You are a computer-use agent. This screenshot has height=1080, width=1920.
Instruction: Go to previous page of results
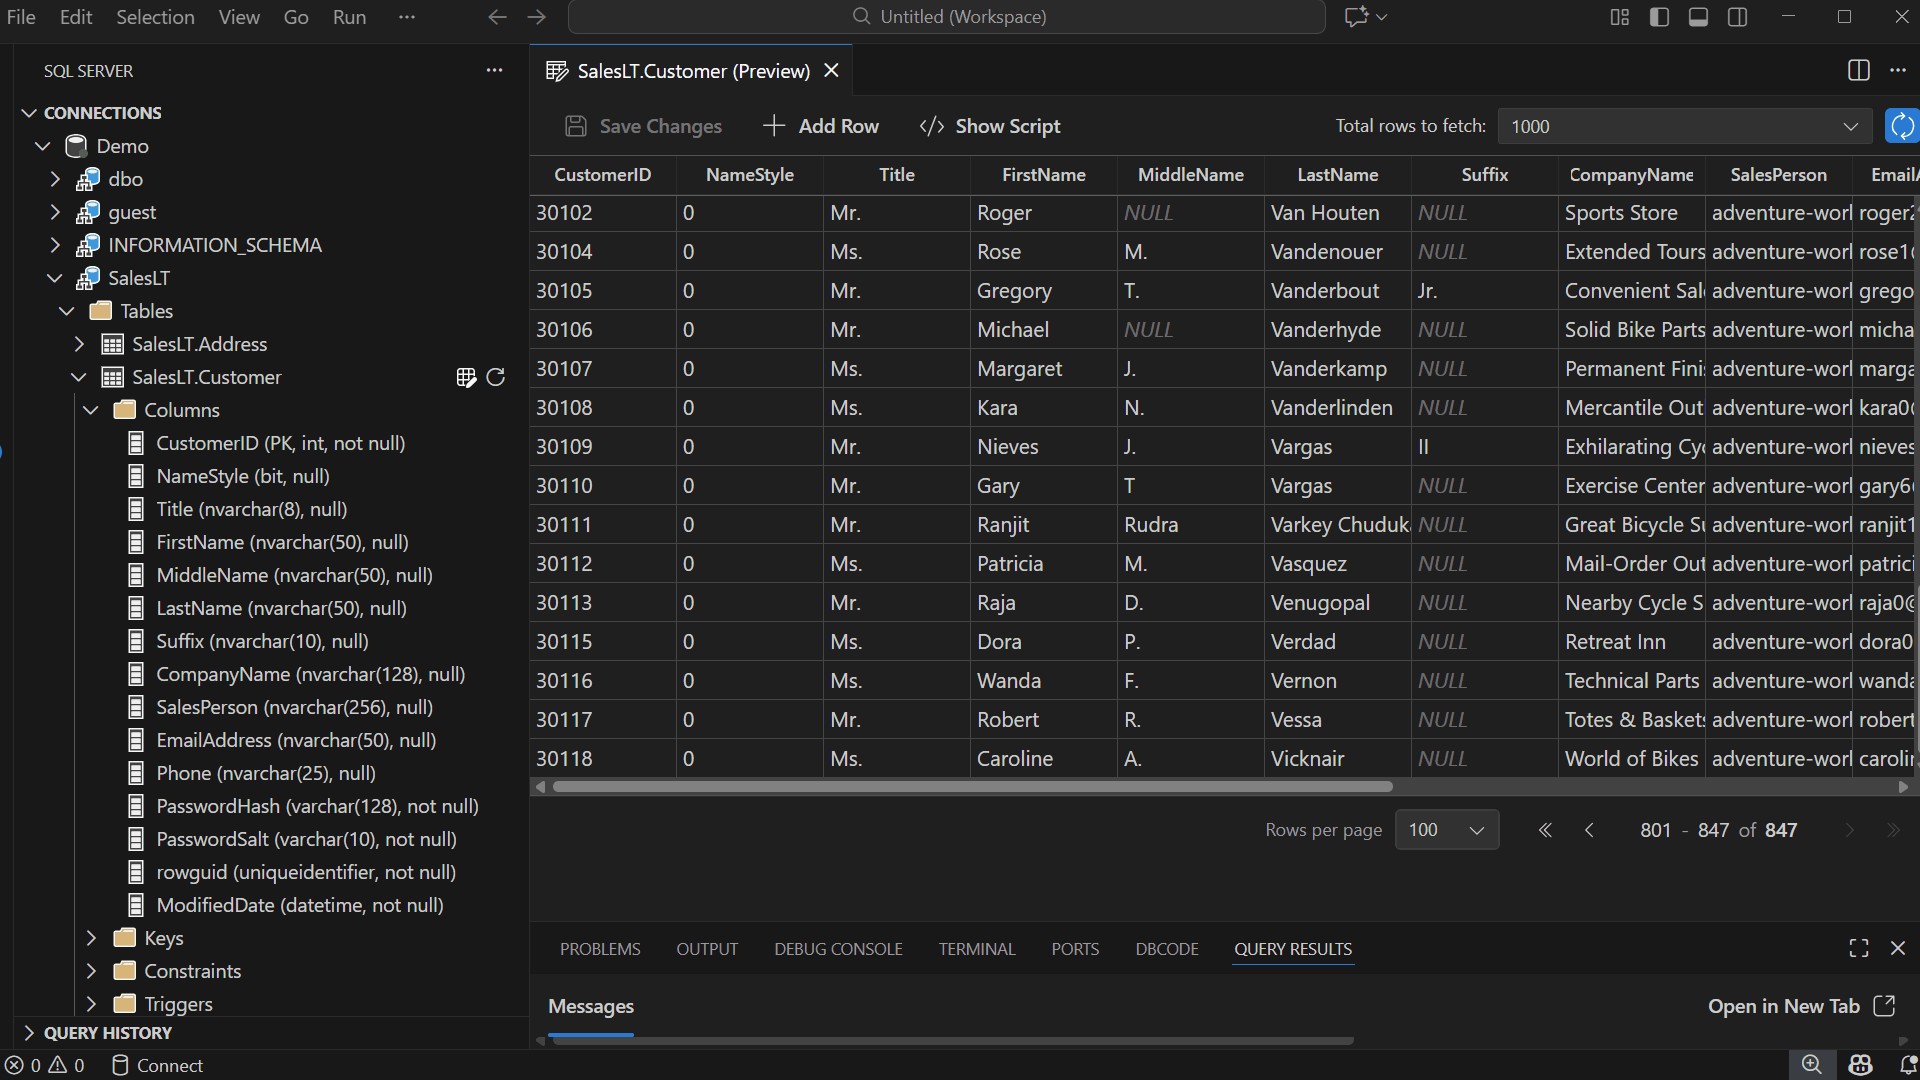coord(1589,830)
